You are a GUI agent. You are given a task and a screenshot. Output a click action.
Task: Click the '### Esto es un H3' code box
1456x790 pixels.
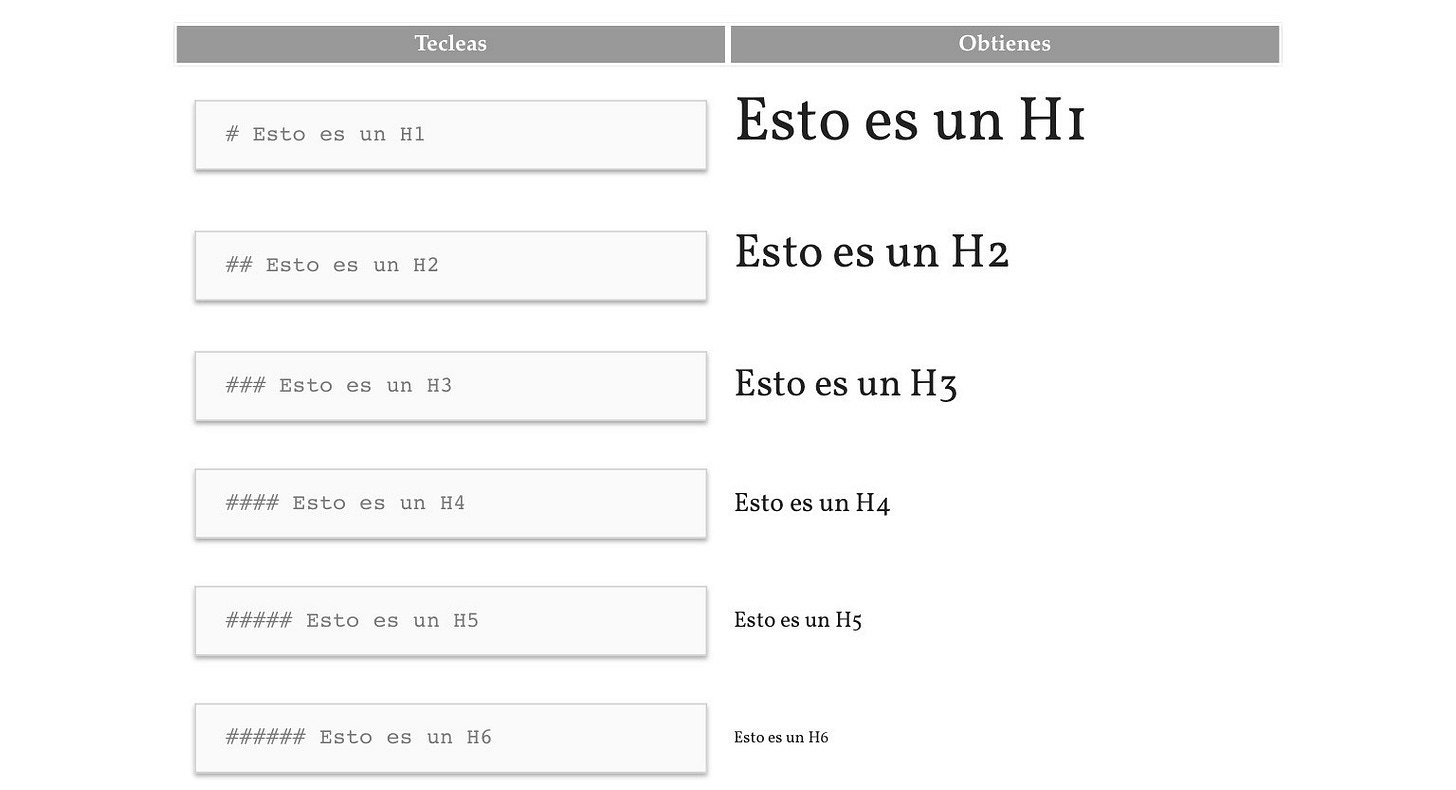(x=451, y=386)
